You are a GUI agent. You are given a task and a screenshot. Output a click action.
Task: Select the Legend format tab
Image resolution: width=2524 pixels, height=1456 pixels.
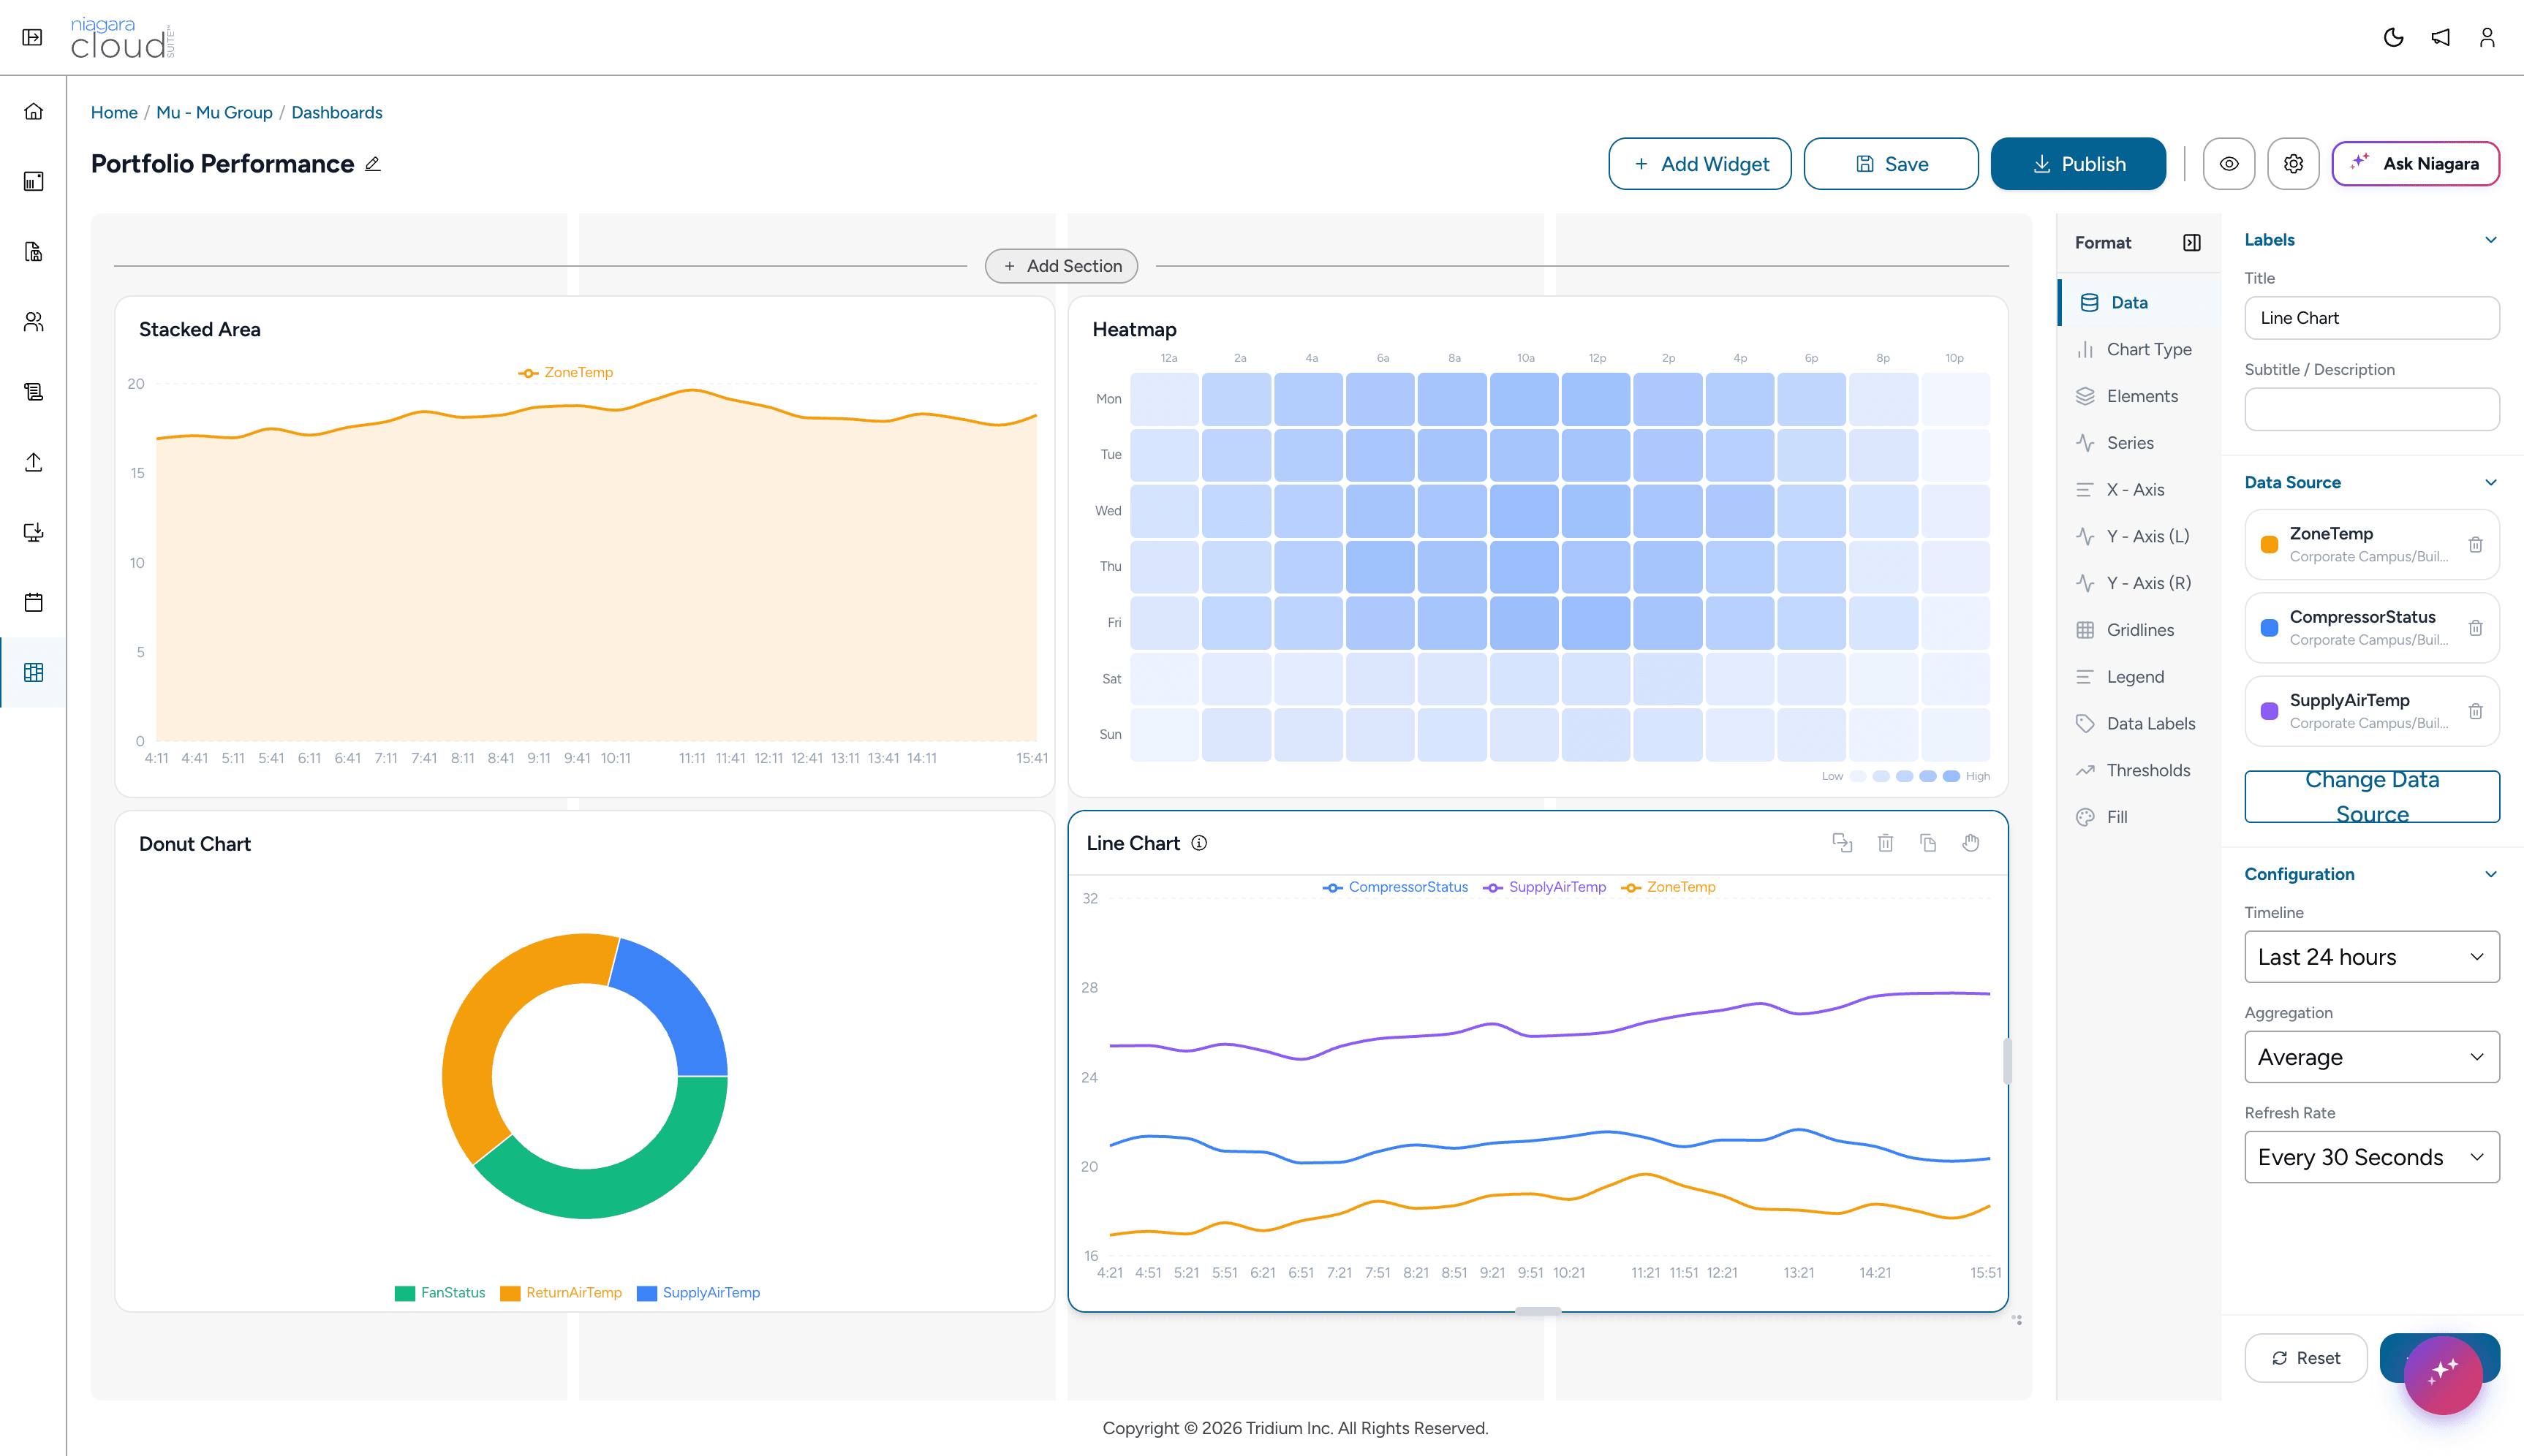click(x=2138, y=677)
